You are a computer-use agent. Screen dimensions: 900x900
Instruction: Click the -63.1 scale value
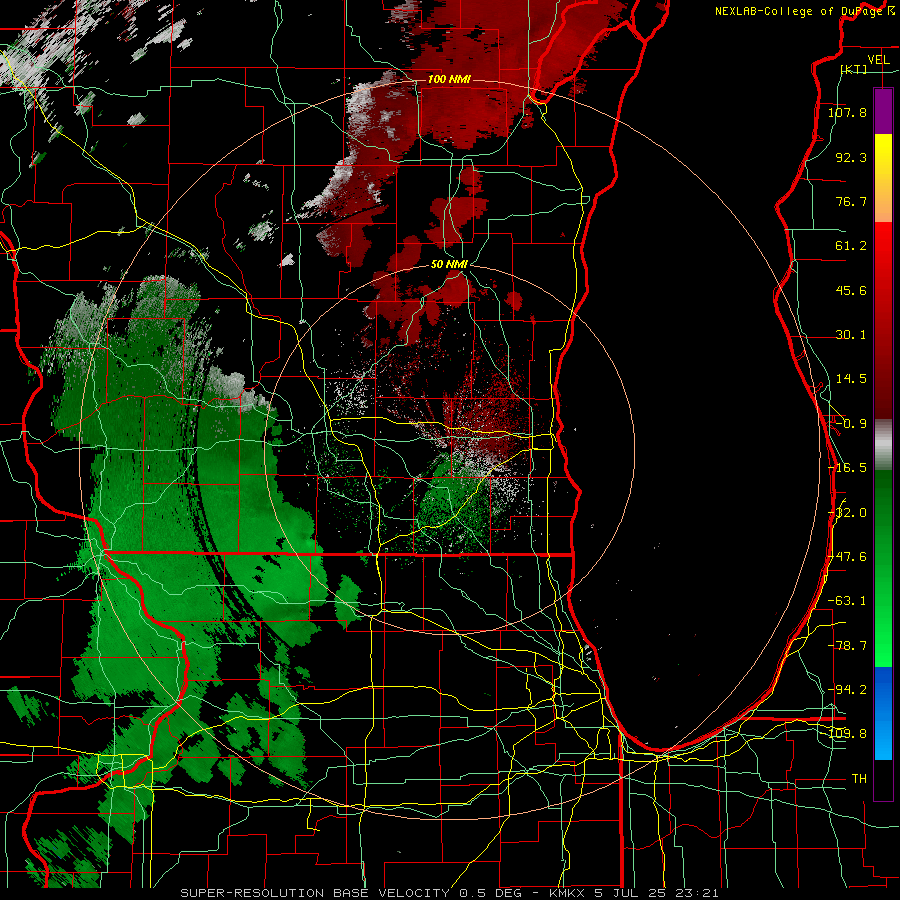(847, 601)
